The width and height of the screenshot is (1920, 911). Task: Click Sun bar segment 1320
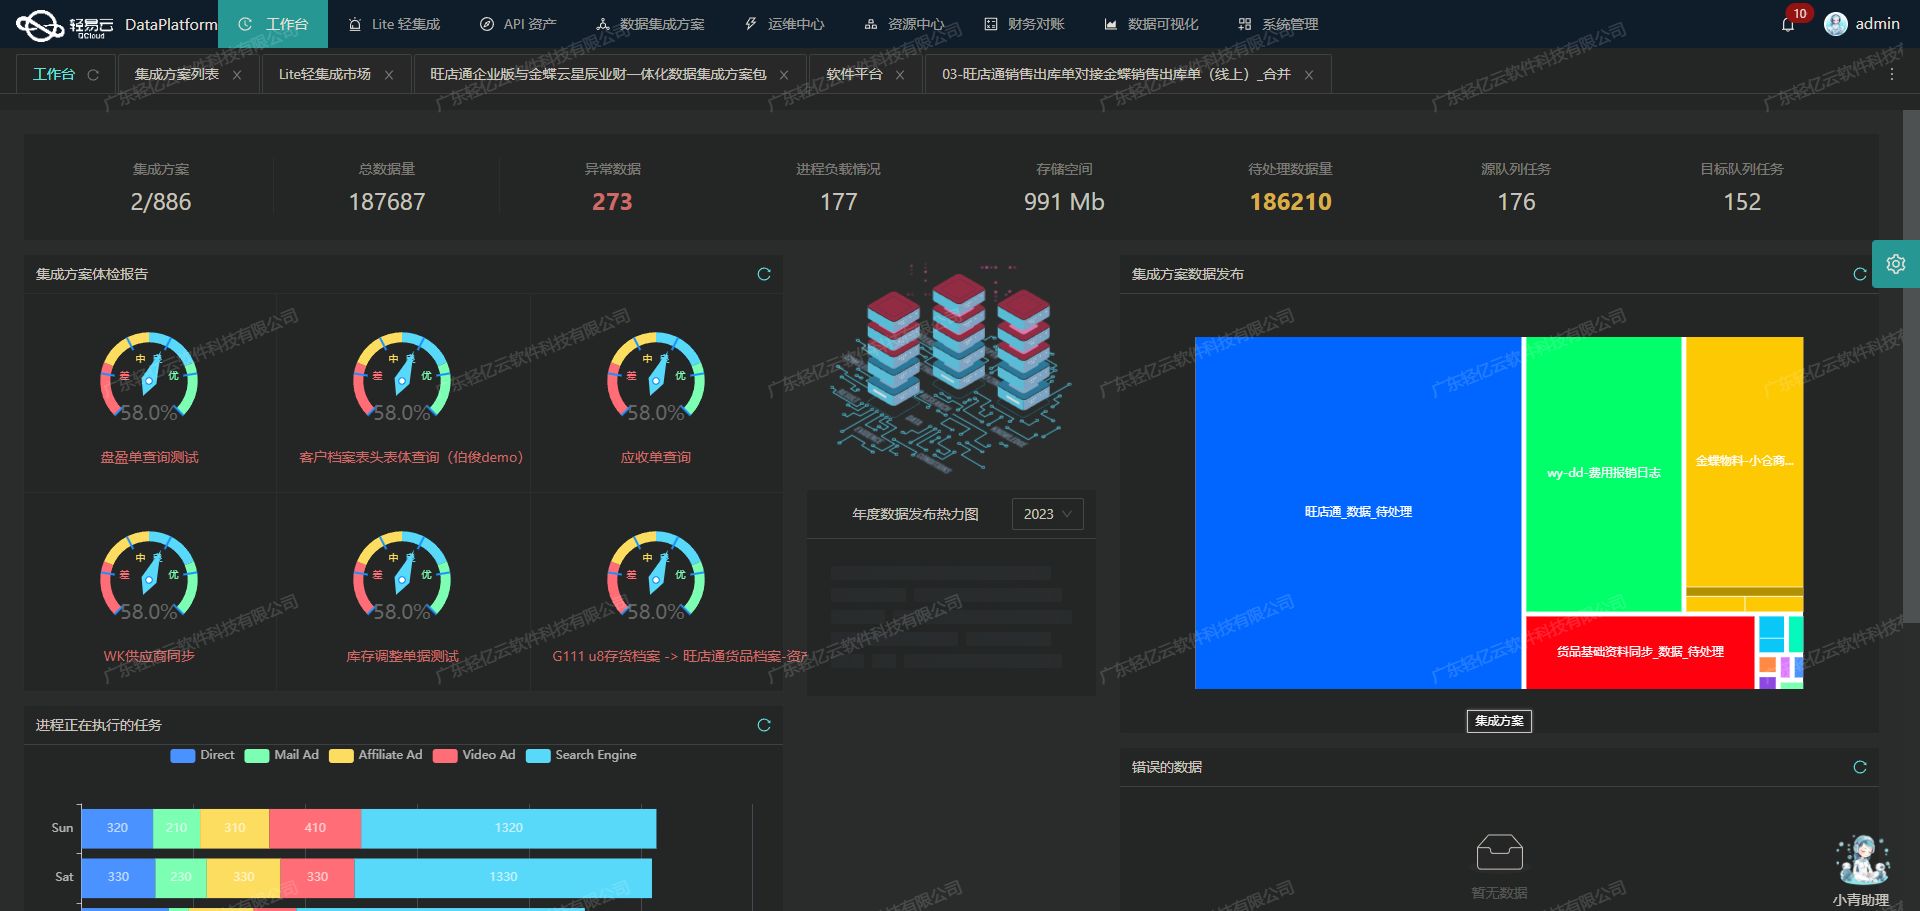click(508, 828)
